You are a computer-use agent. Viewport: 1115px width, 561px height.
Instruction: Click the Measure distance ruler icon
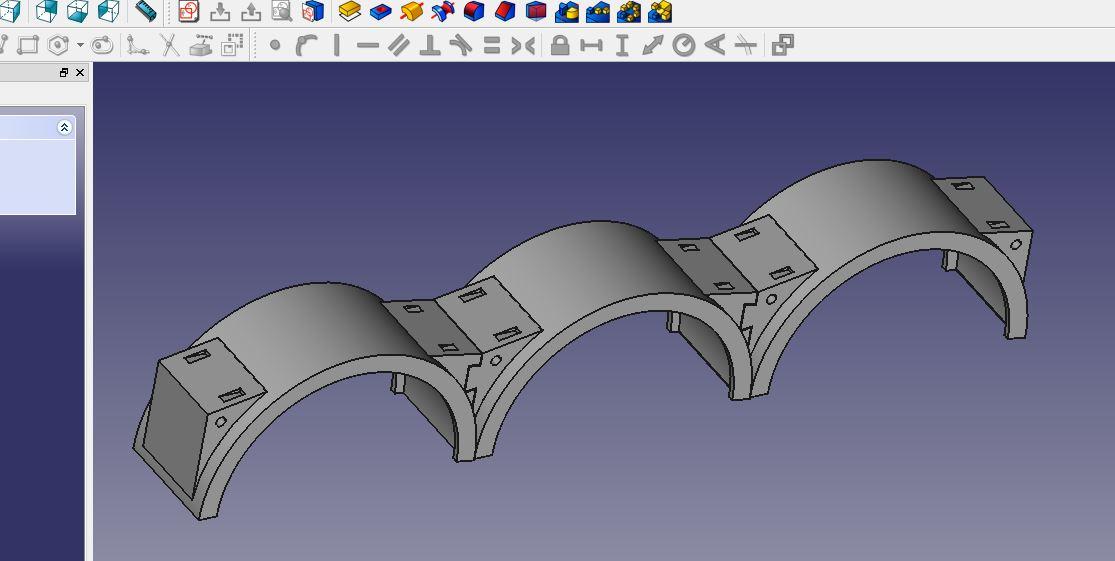(146, 12)
